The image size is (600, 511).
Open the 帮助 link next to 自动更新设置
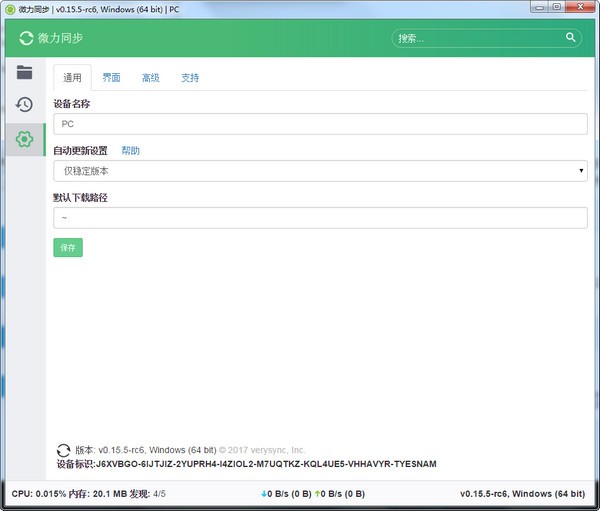[x=130, y=151]
